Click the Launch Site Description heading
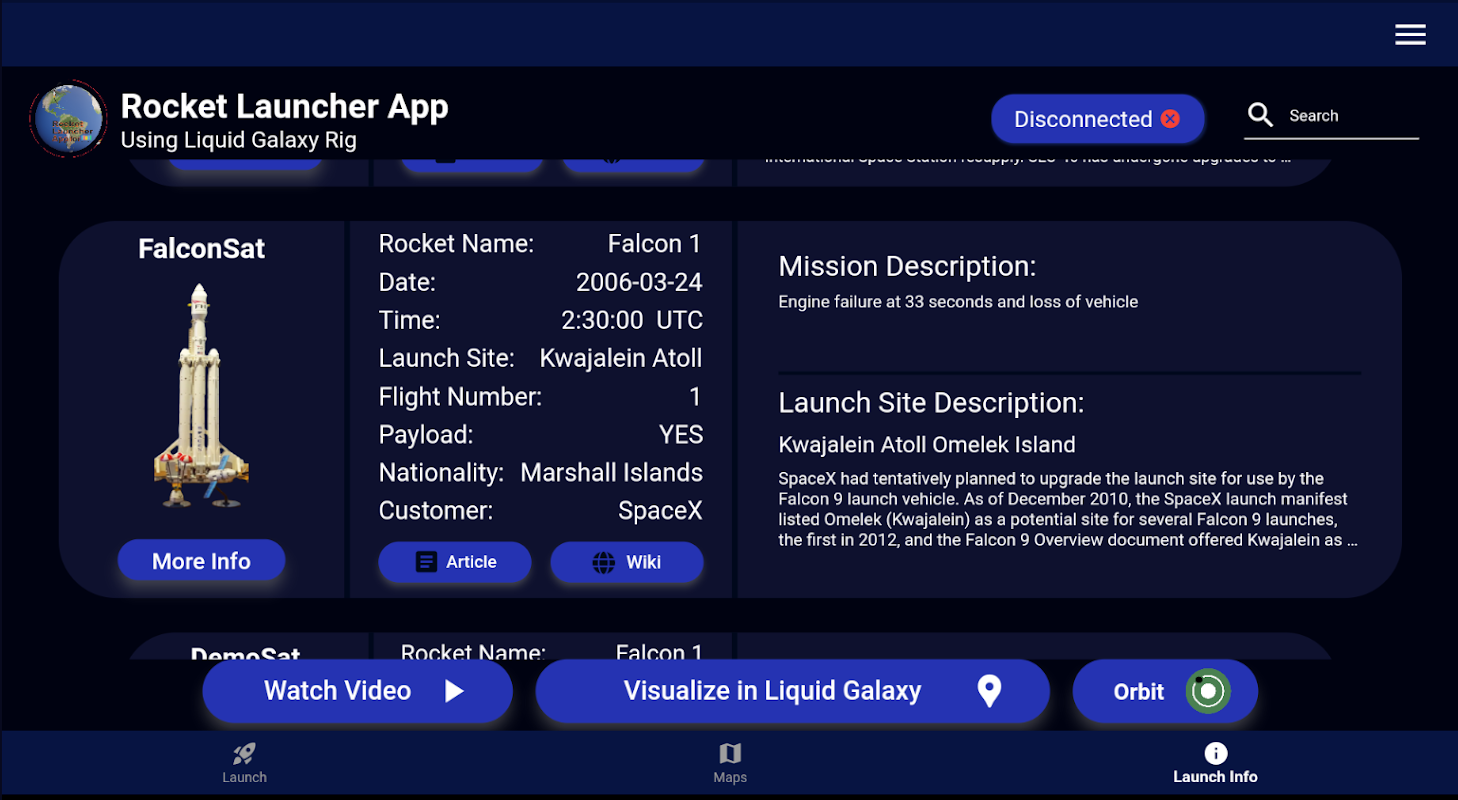This screenshot has width=1458, height=800. [x=931, y=403]
